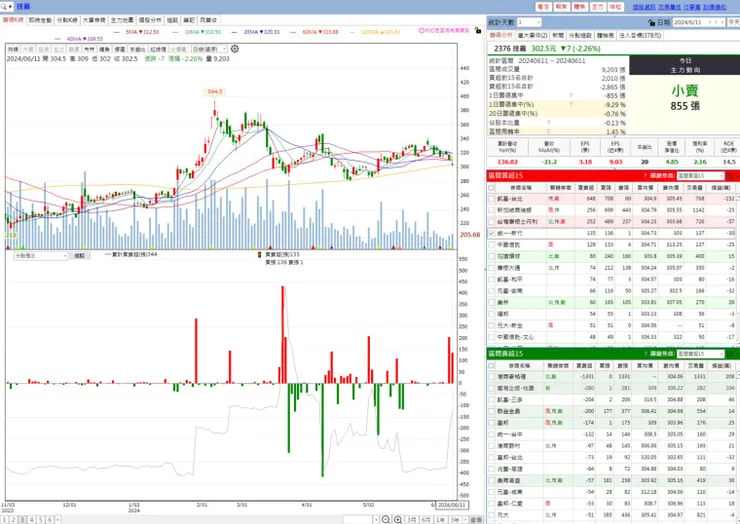740x524 pixels.
Task: Open the 主力 red button at top
Action: click(x=597, y=7)
